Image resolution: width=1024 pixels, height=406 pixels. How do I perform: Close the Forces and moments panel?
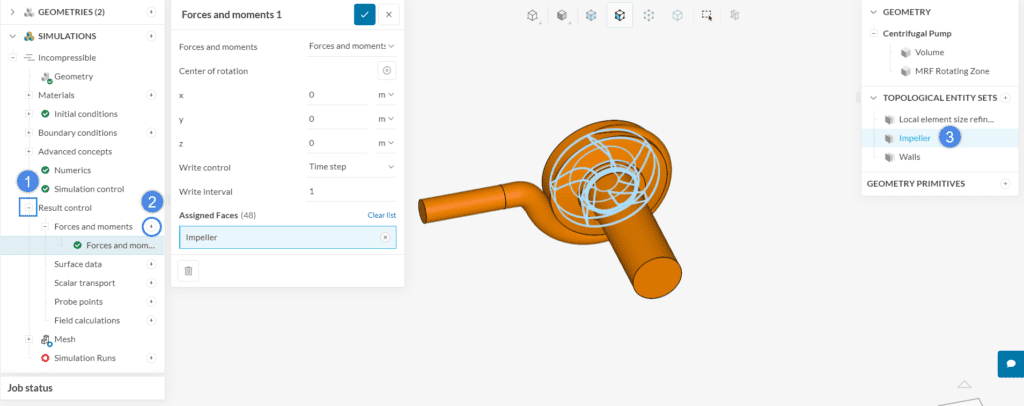click(x=389, y=14)
